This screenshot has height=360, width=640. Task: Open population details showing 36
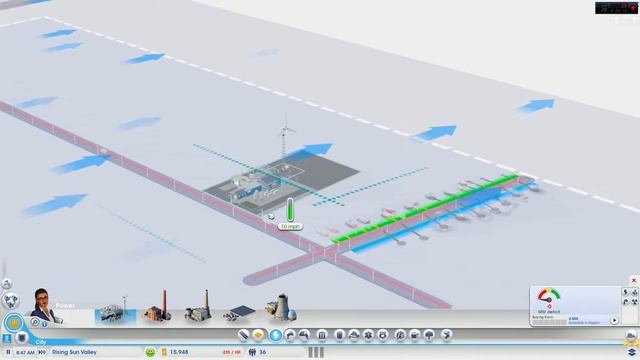click(x=258, y=352)
